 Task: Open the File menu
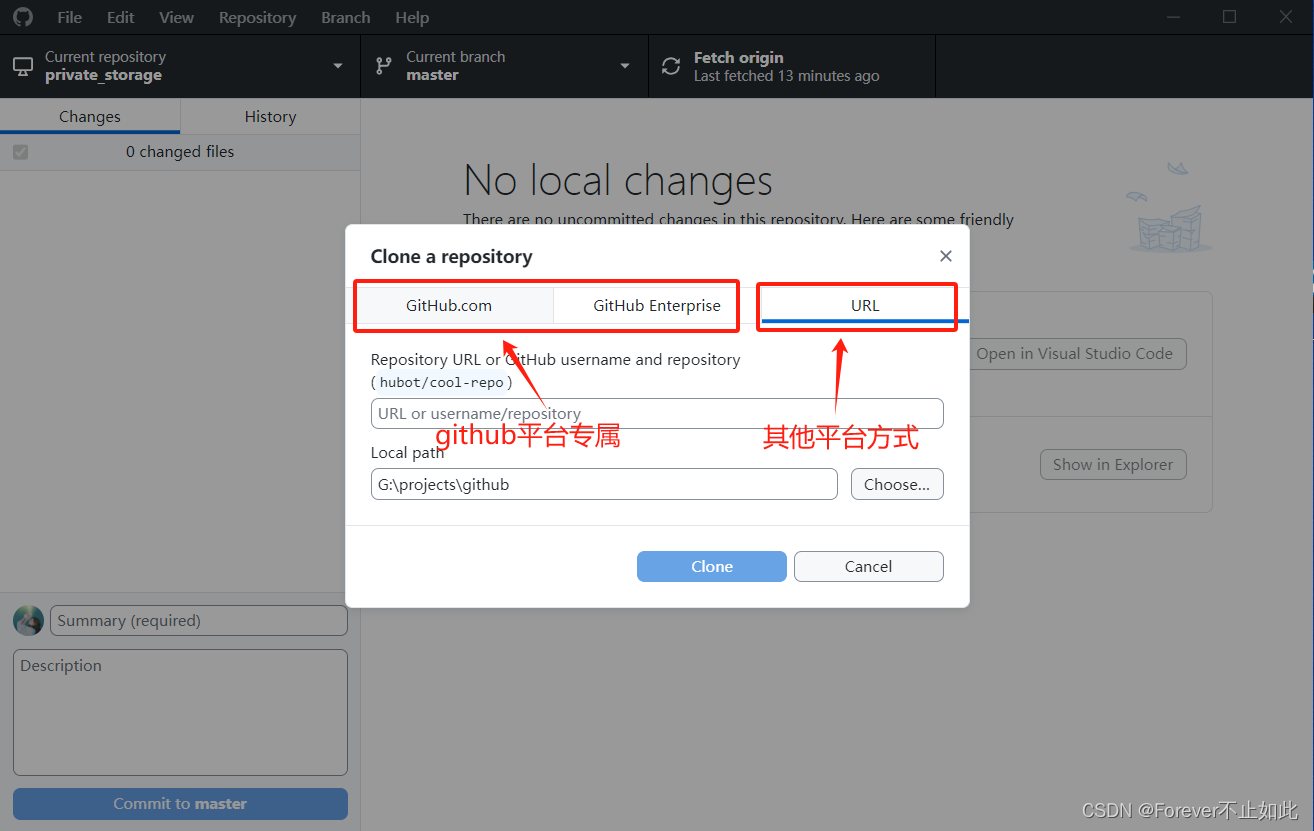point(70,17)
